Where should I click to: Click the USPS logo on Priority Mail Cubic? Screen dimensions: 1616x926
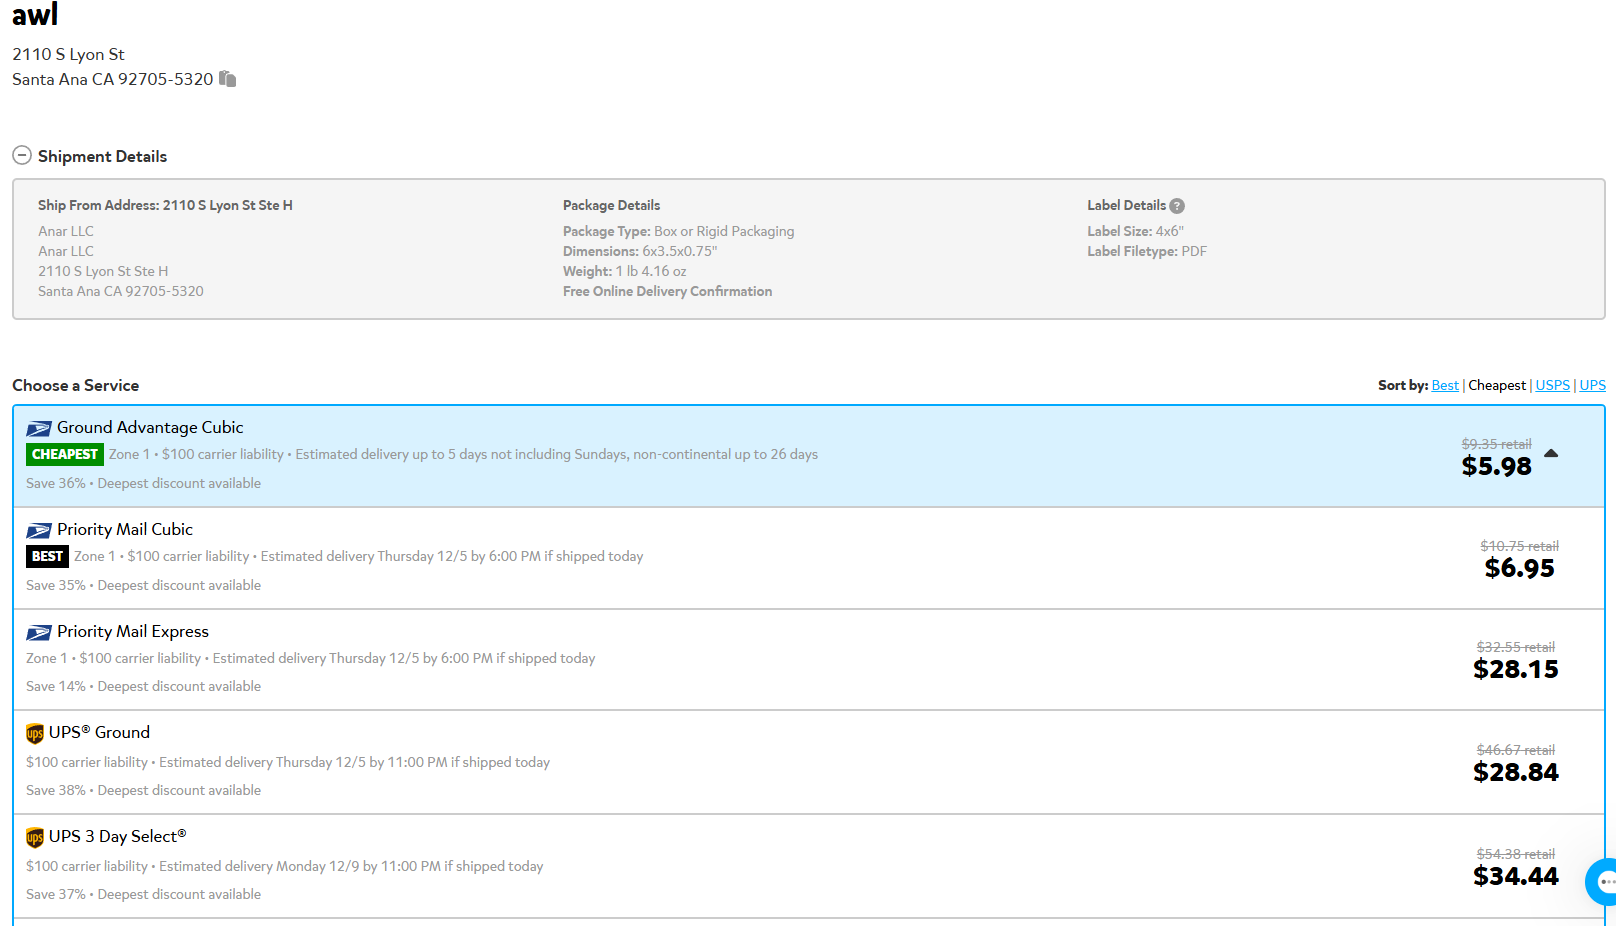click(x=39, y=531)
